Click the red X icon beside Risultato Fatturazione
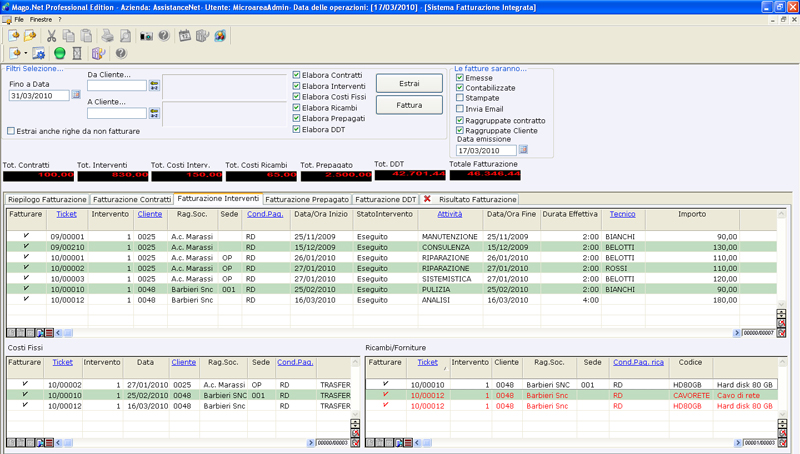800x454 pixels. (x=428, y=199)
